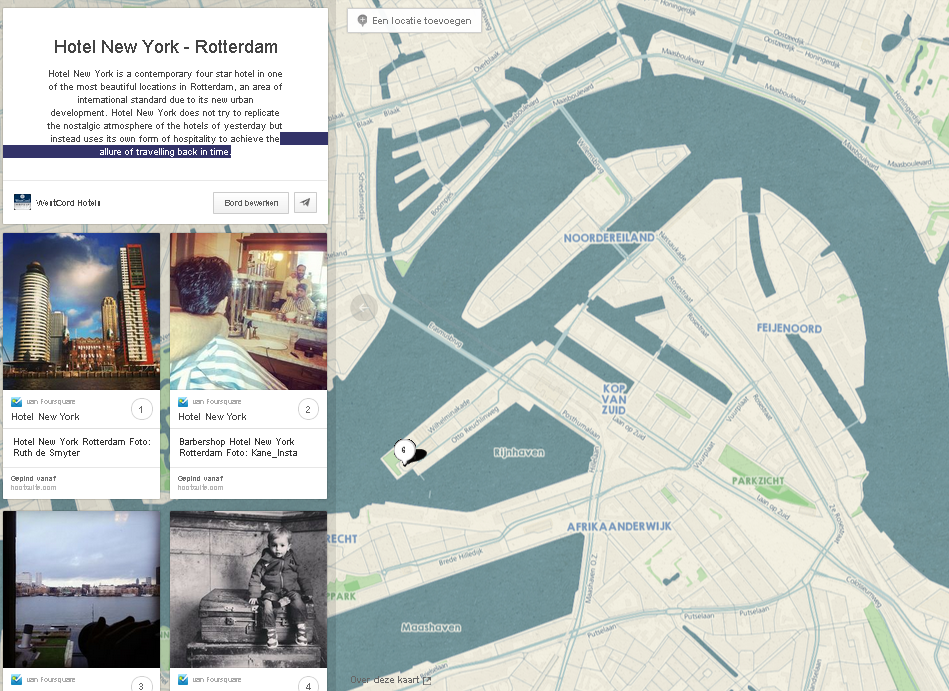Click the board title 'Hotel New York - Rotterdam'
The height and width of the screenshot is (691, 949).
pyautogui.click(x=166, y=47)
